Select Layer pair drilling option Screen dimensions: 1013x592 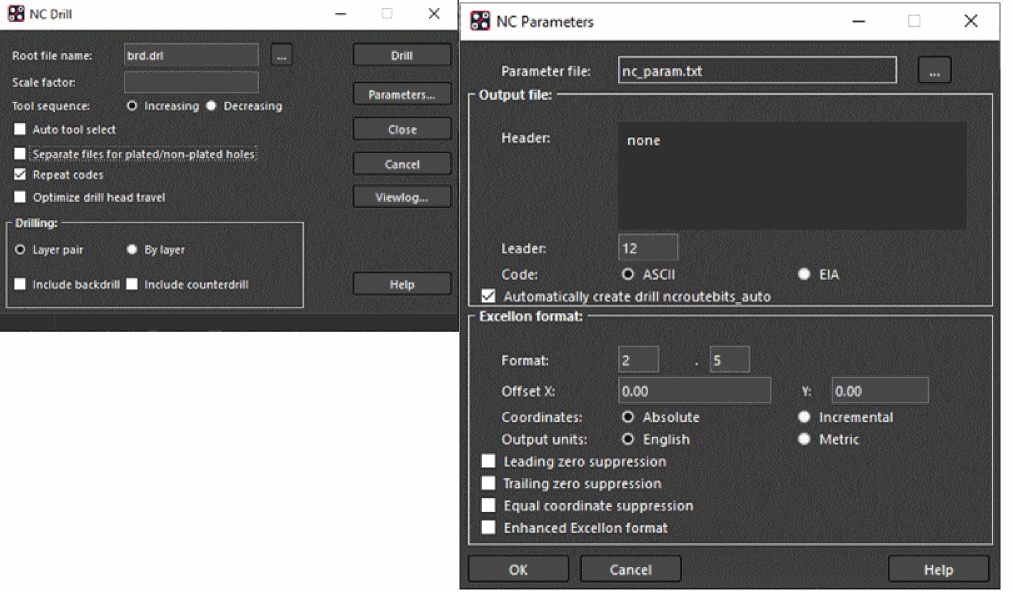20,249
